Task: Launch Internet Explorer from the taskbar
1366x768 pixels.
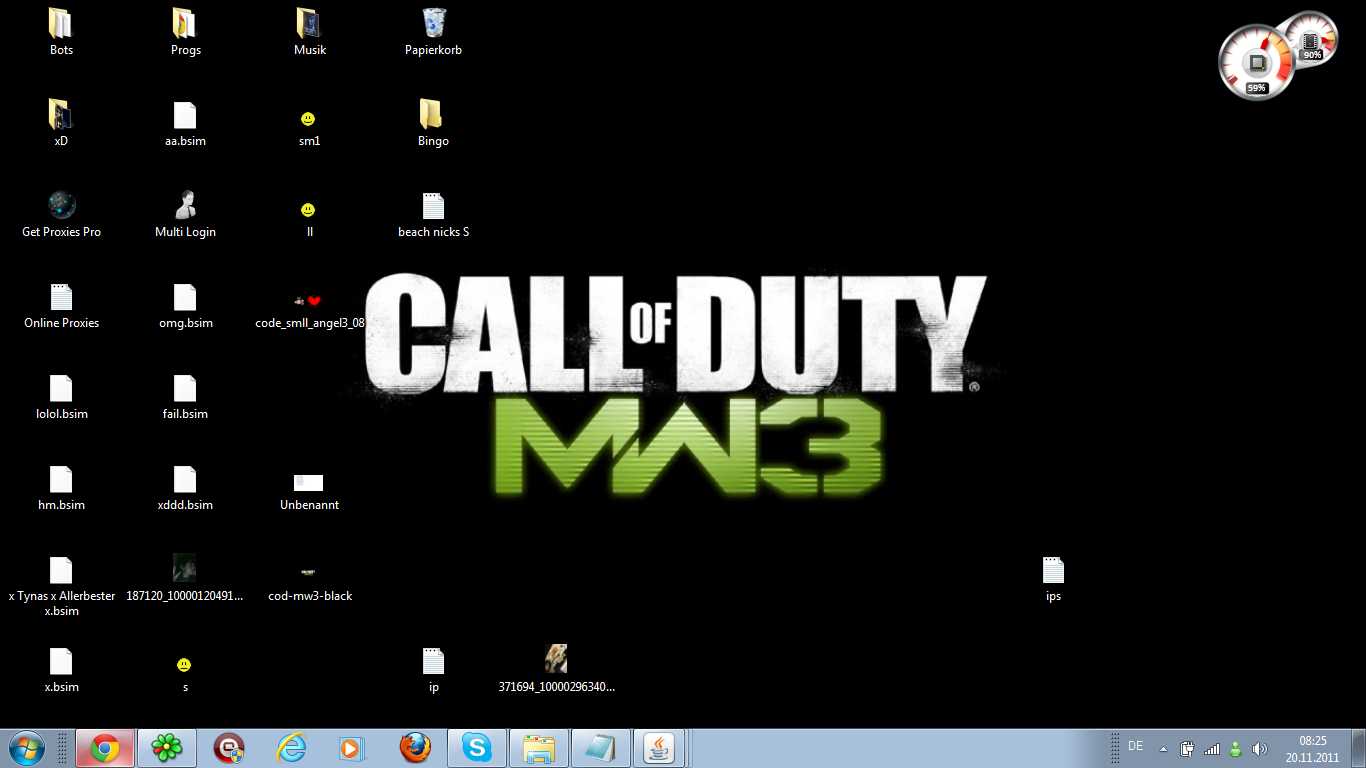Action: [291, 748]
